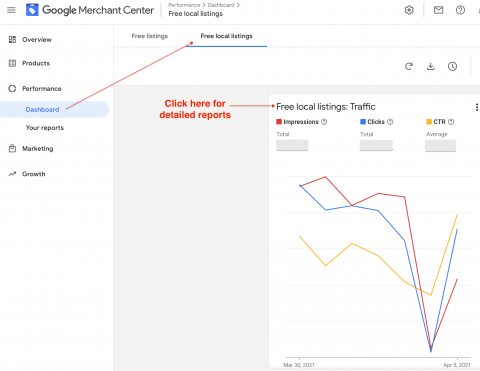The height and width of the screenshot is (371, 480).
Task: Open the settings gear icon
Action: click(409, 10)
